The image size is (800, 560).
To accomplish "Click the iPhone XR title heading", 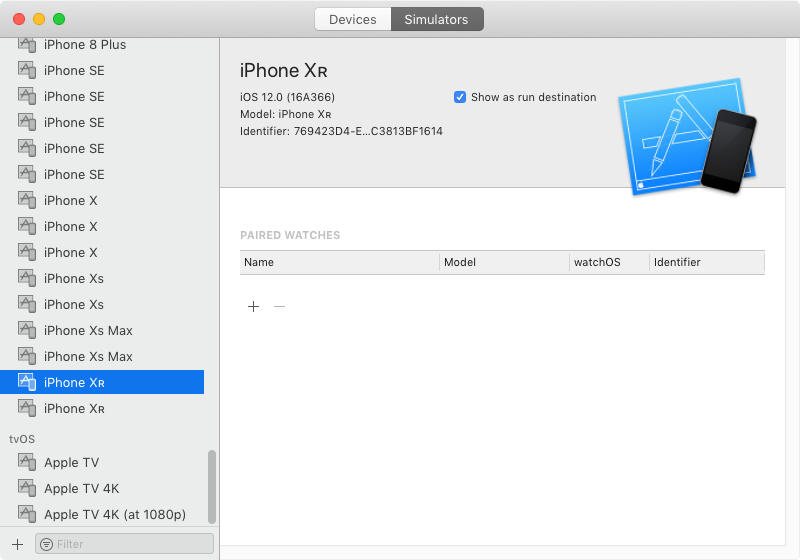I will tap(284, 70).
